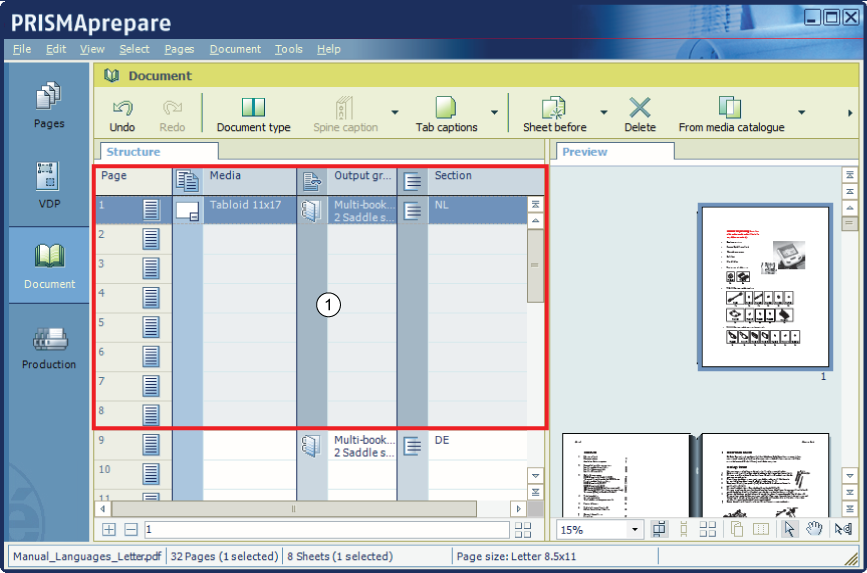Expand the Sheet before dropdown arrow
This screenshot has height=573, width=867.
604,112
